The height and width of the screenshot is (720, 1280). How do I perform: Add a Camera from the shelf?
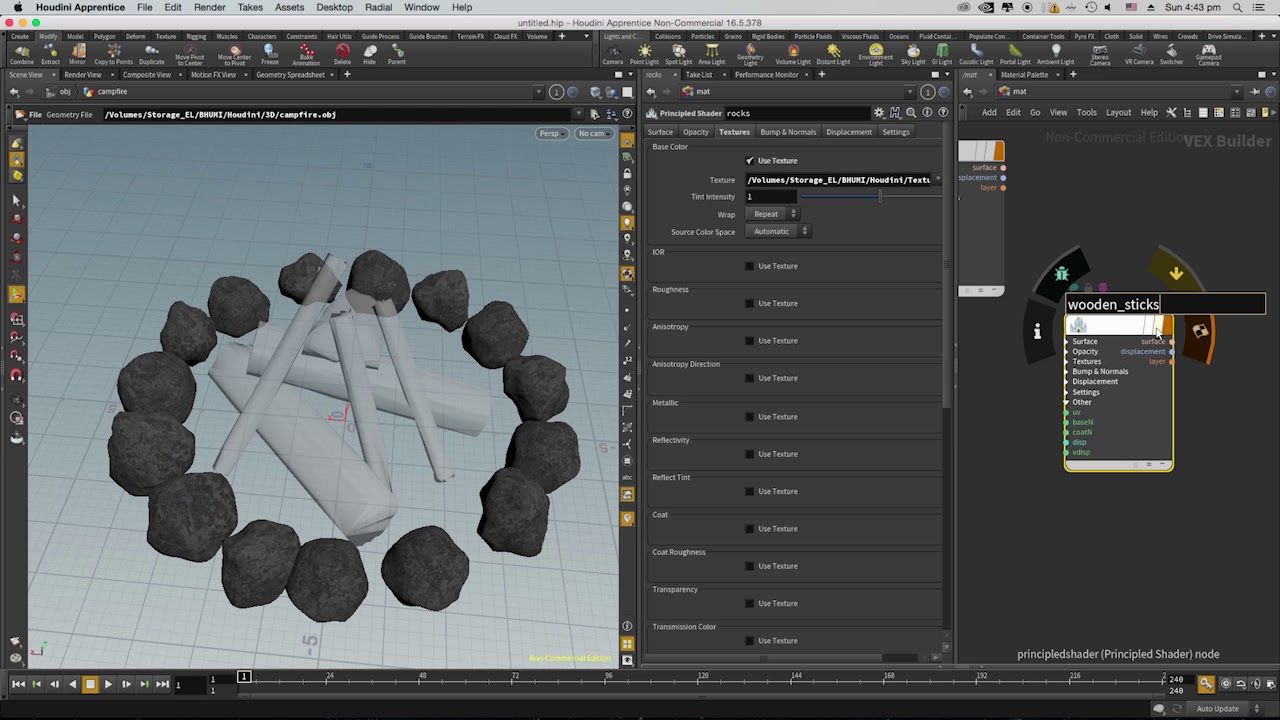[x=613, y=54]
